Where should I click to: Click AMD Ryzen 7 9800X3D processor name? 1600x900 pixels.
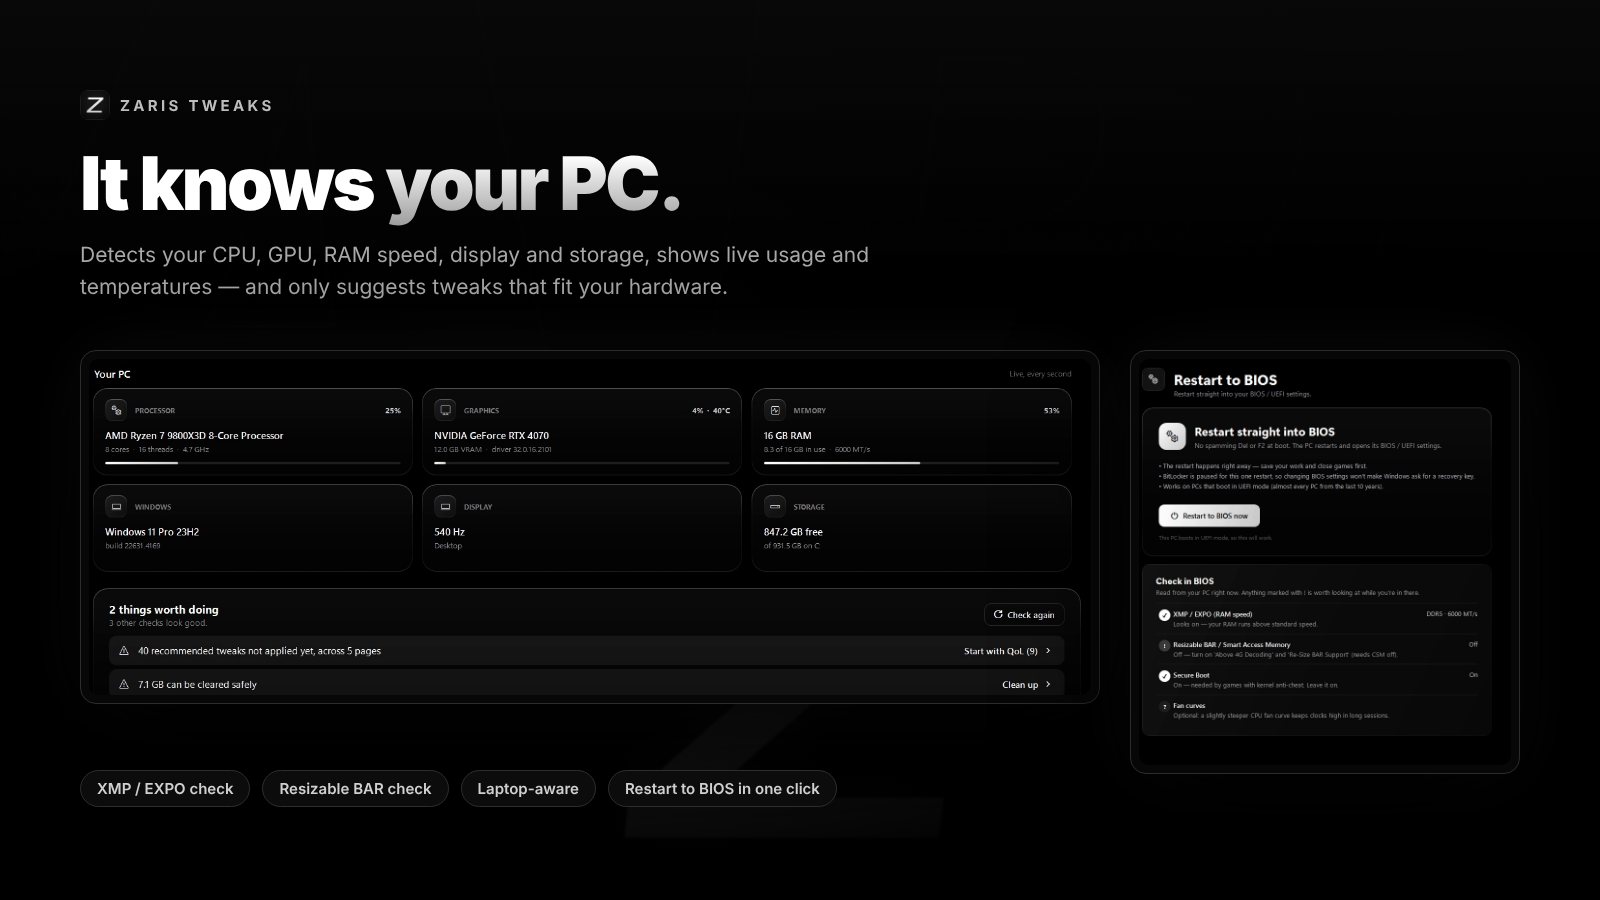tap(194, 436)
